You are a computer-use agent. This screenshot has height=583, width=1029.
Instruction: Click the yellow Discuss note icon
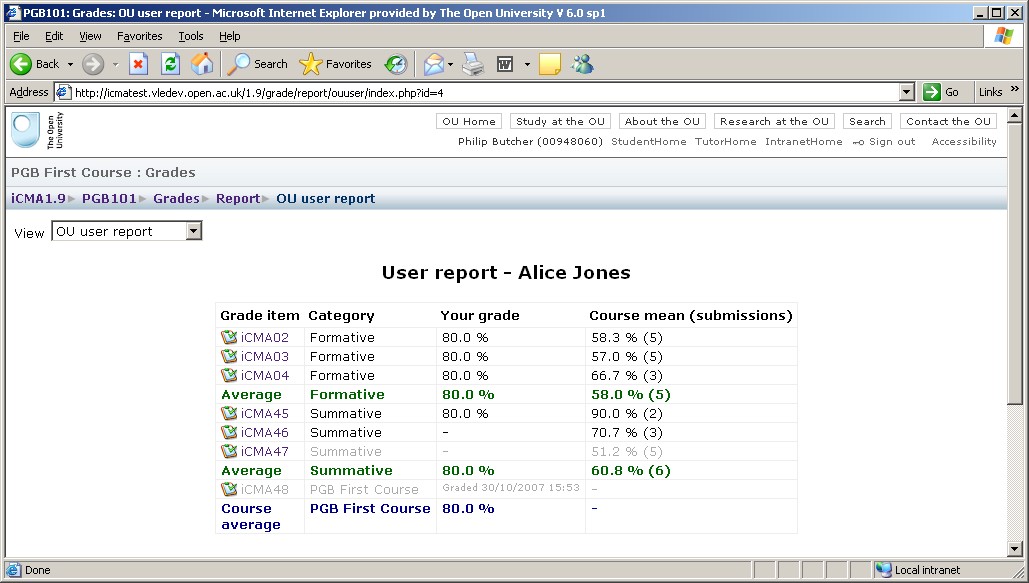point(550,64)
